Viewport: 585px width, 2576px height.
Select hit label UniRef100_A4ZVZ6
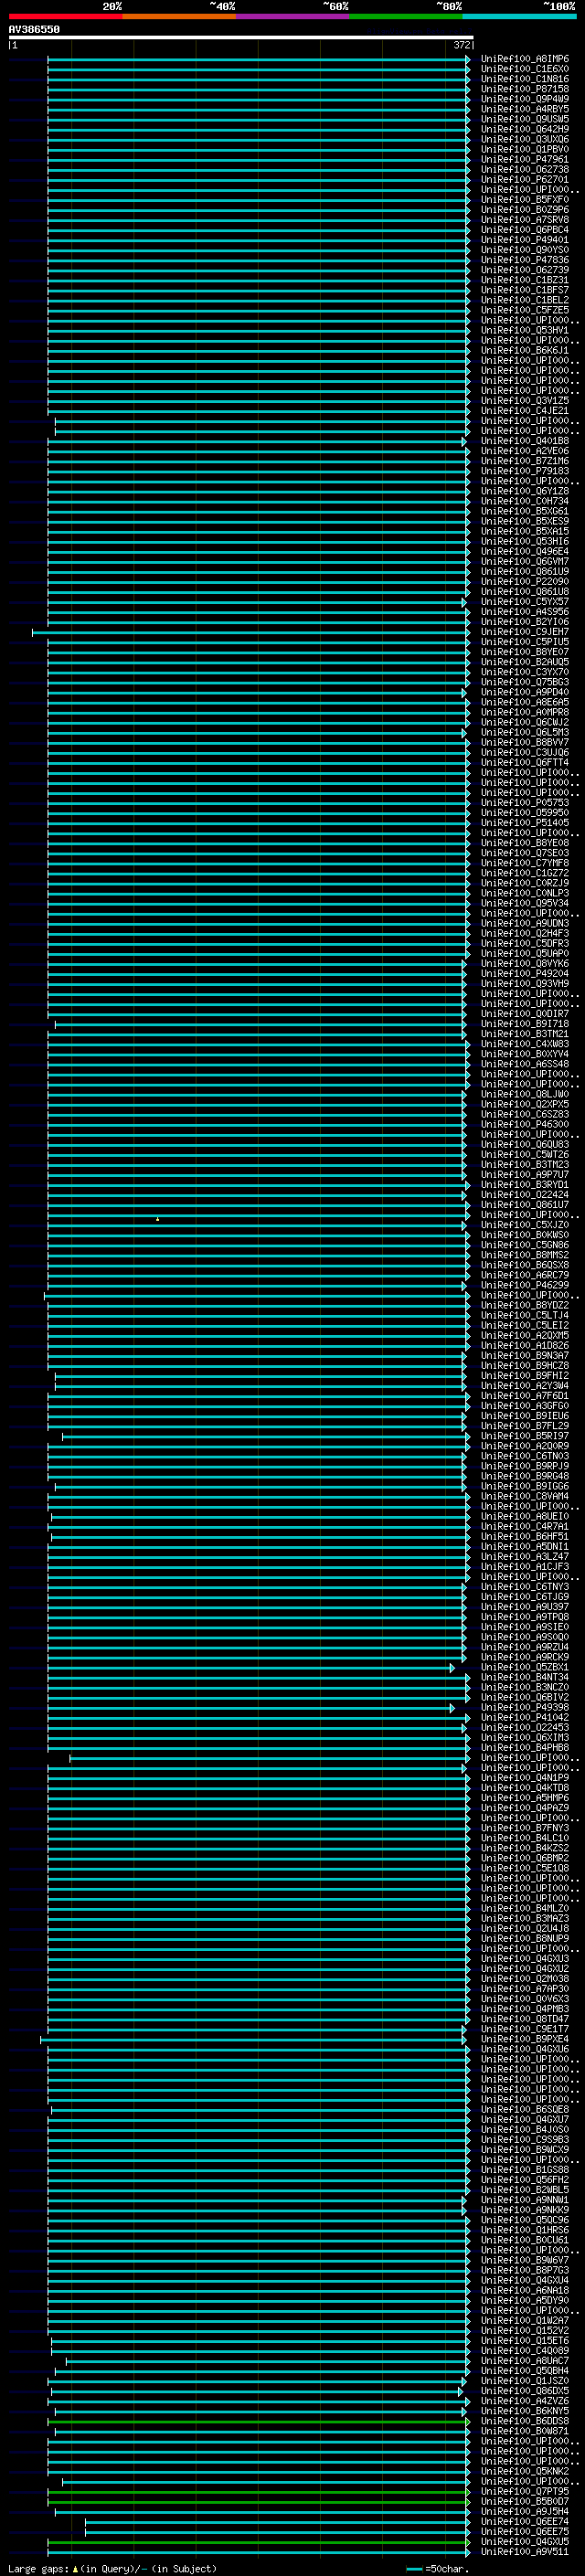(524, 2400)
